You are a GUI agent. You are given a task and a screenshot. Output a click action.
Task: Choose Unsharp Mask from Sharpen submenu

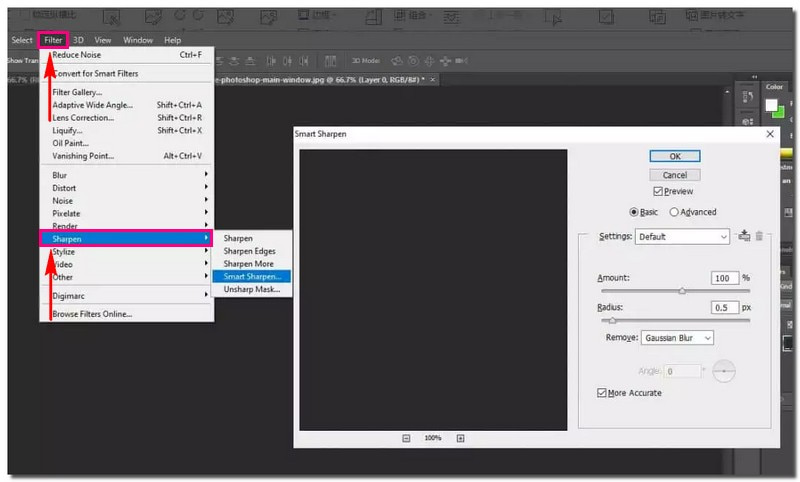click(x=252, y=289)
